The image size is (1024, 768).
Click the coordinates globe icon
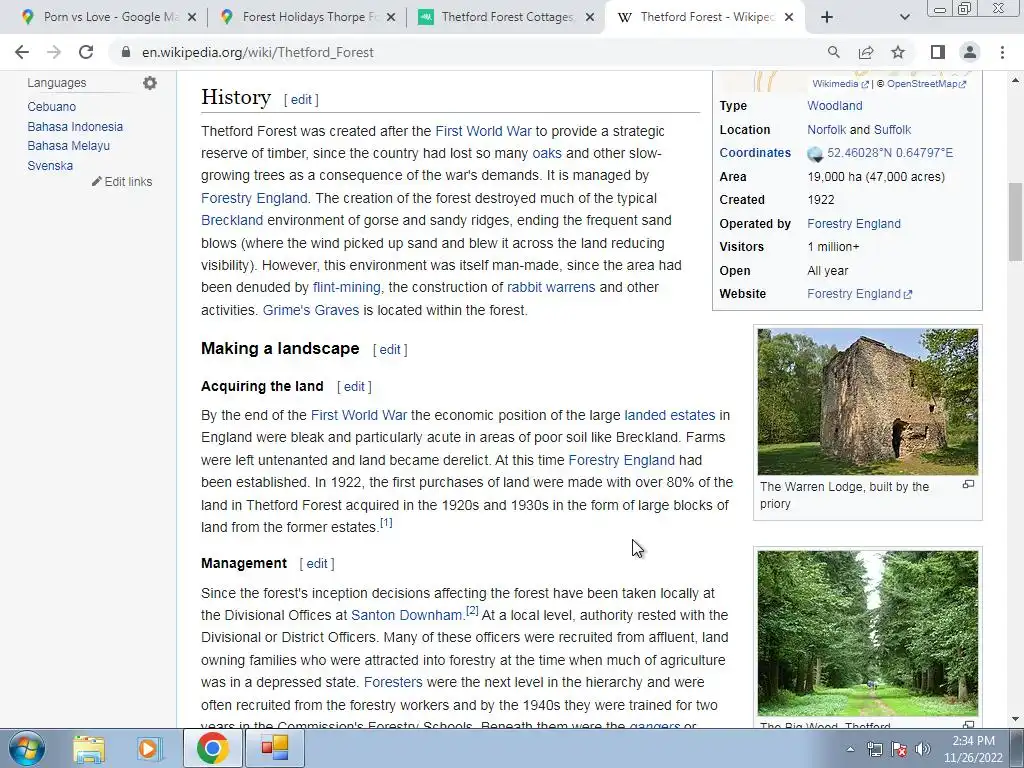(815, 153)
